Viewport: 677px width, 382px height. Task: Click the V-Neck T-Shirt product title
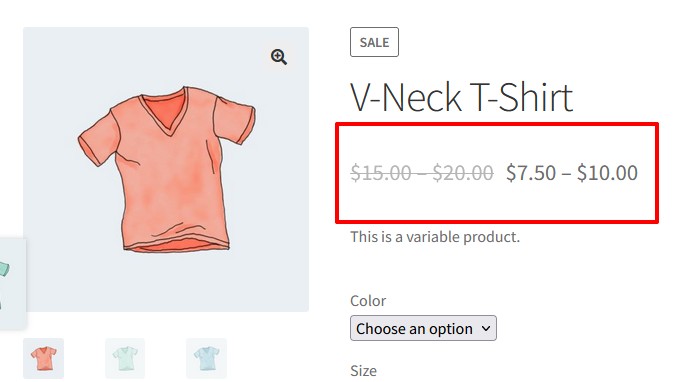461,97
